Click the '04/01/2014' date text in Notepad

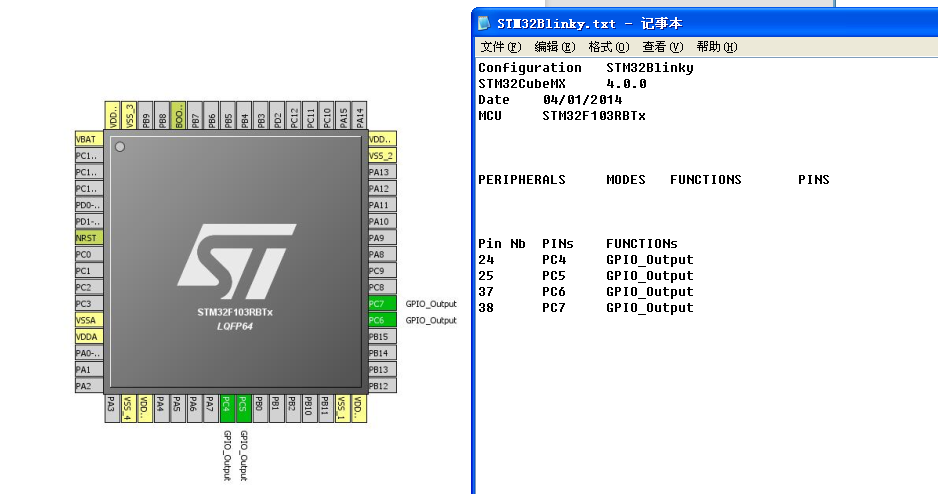click(583, 99)
